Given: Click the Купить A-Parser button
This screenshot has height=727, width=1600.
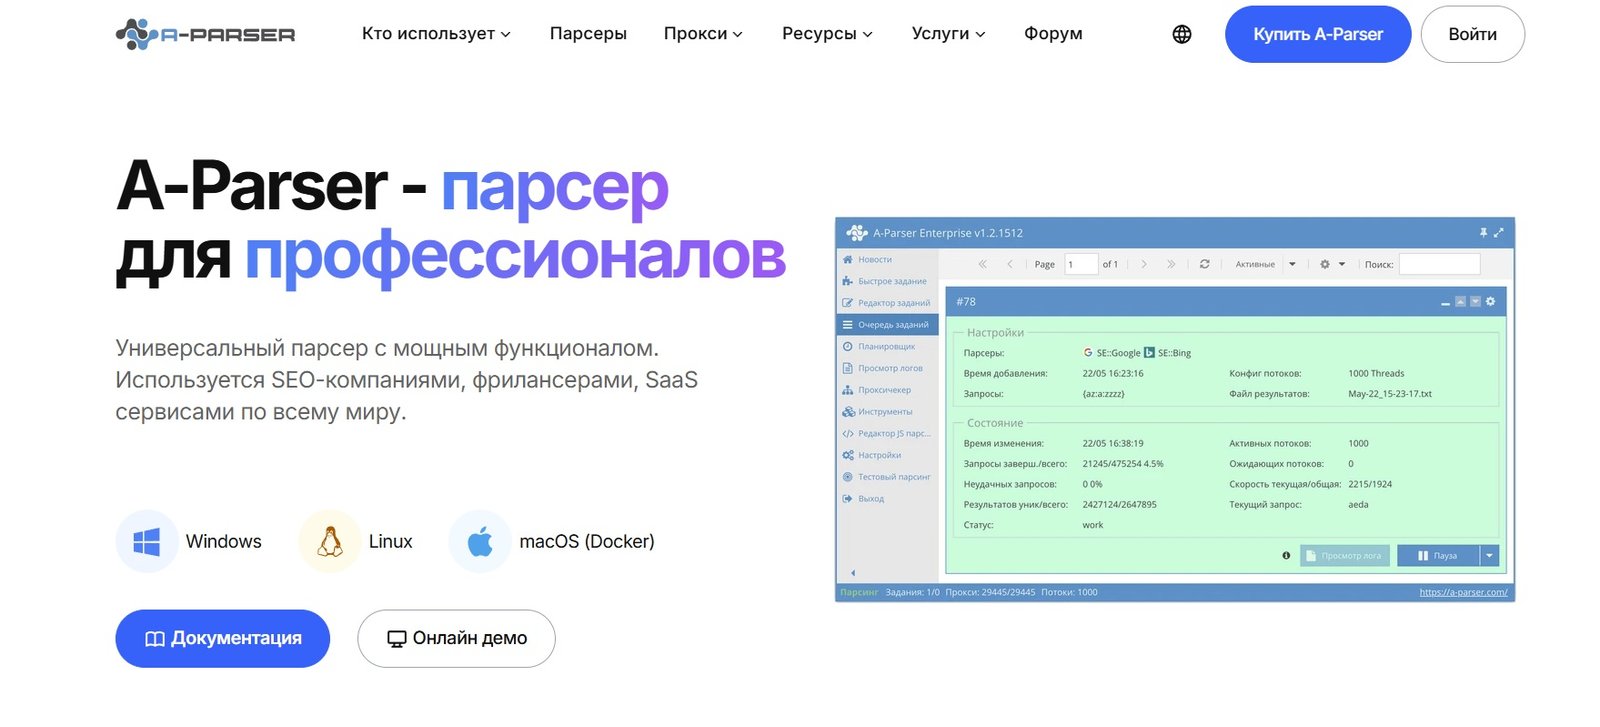Looking at the screenshot, I should (1318, 34).
